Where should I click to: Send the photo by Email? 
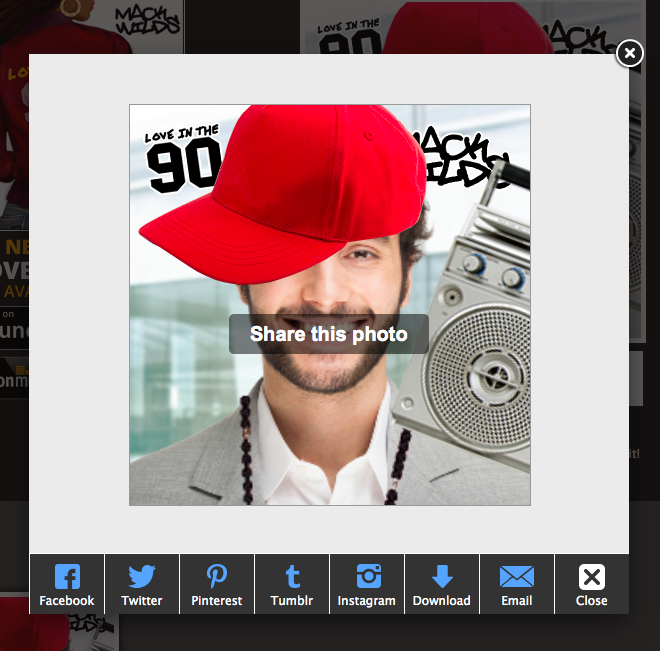(517, 584)
